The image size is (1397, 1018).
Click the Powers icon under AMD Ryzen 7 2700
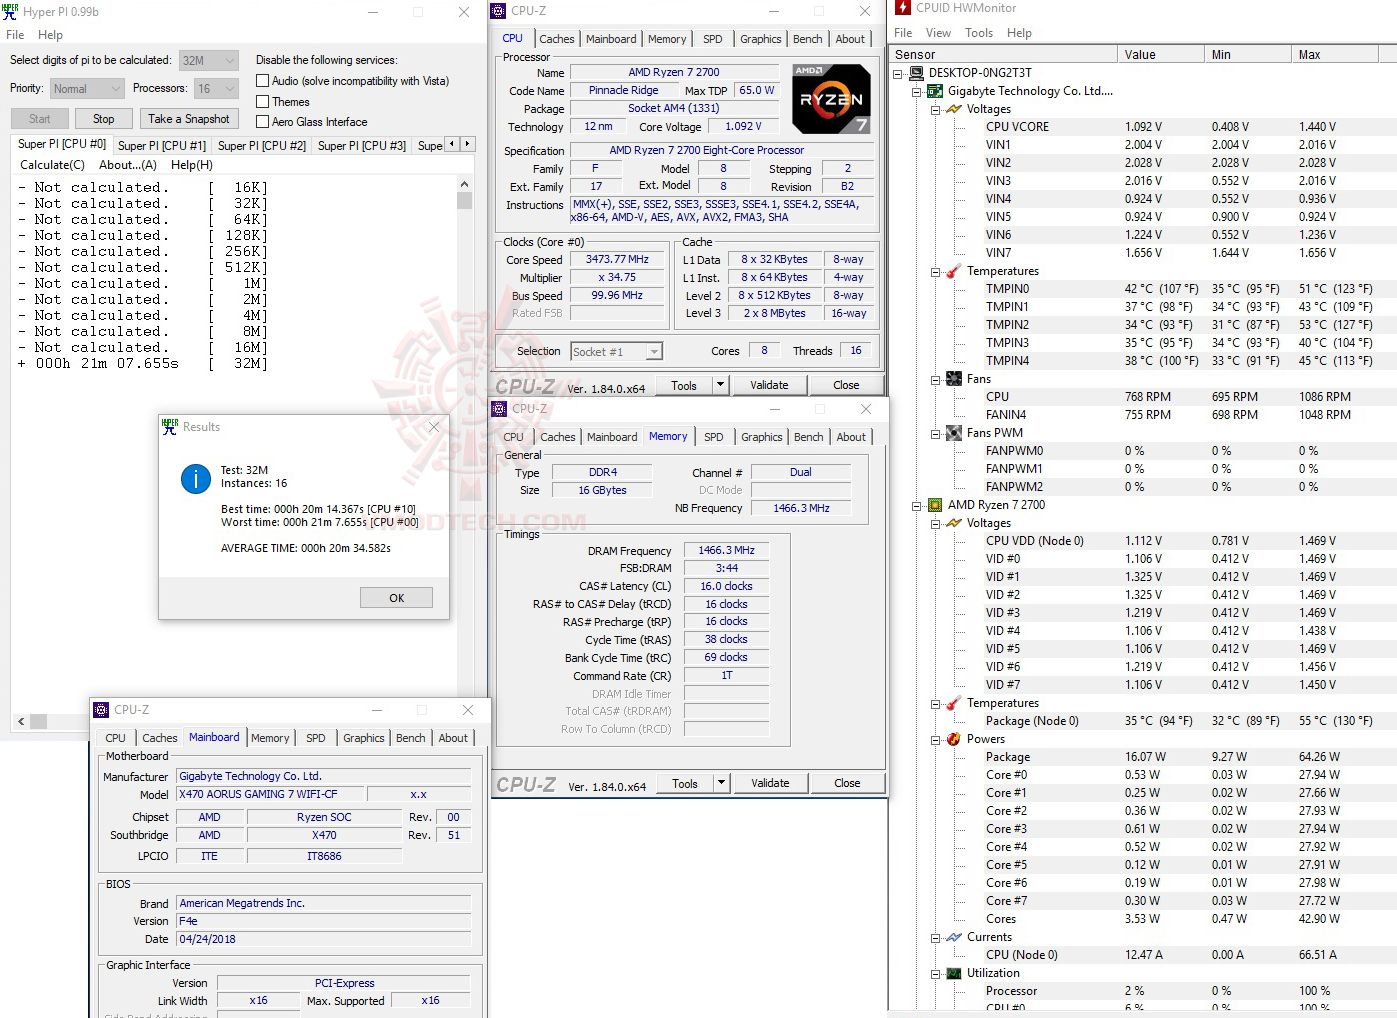[952, 739]
